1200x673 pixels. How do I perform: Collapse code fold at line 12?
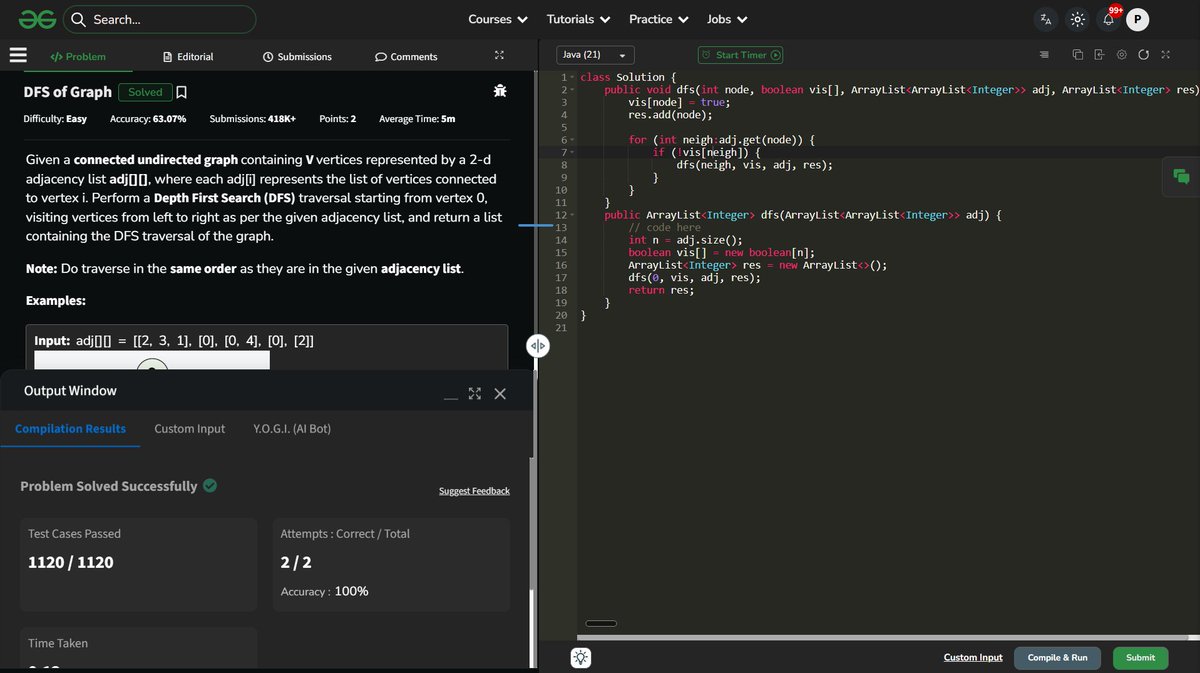(x=573, y=215)
